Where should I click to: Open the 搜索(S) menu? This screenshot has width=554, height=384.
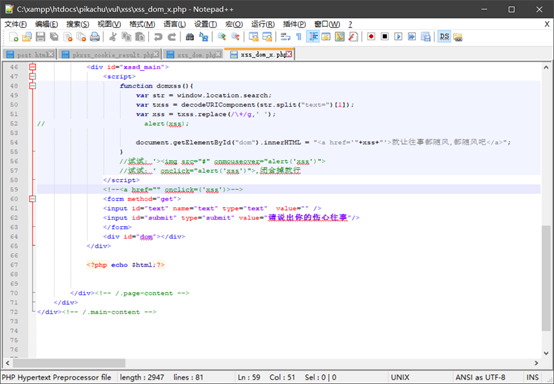78,24
